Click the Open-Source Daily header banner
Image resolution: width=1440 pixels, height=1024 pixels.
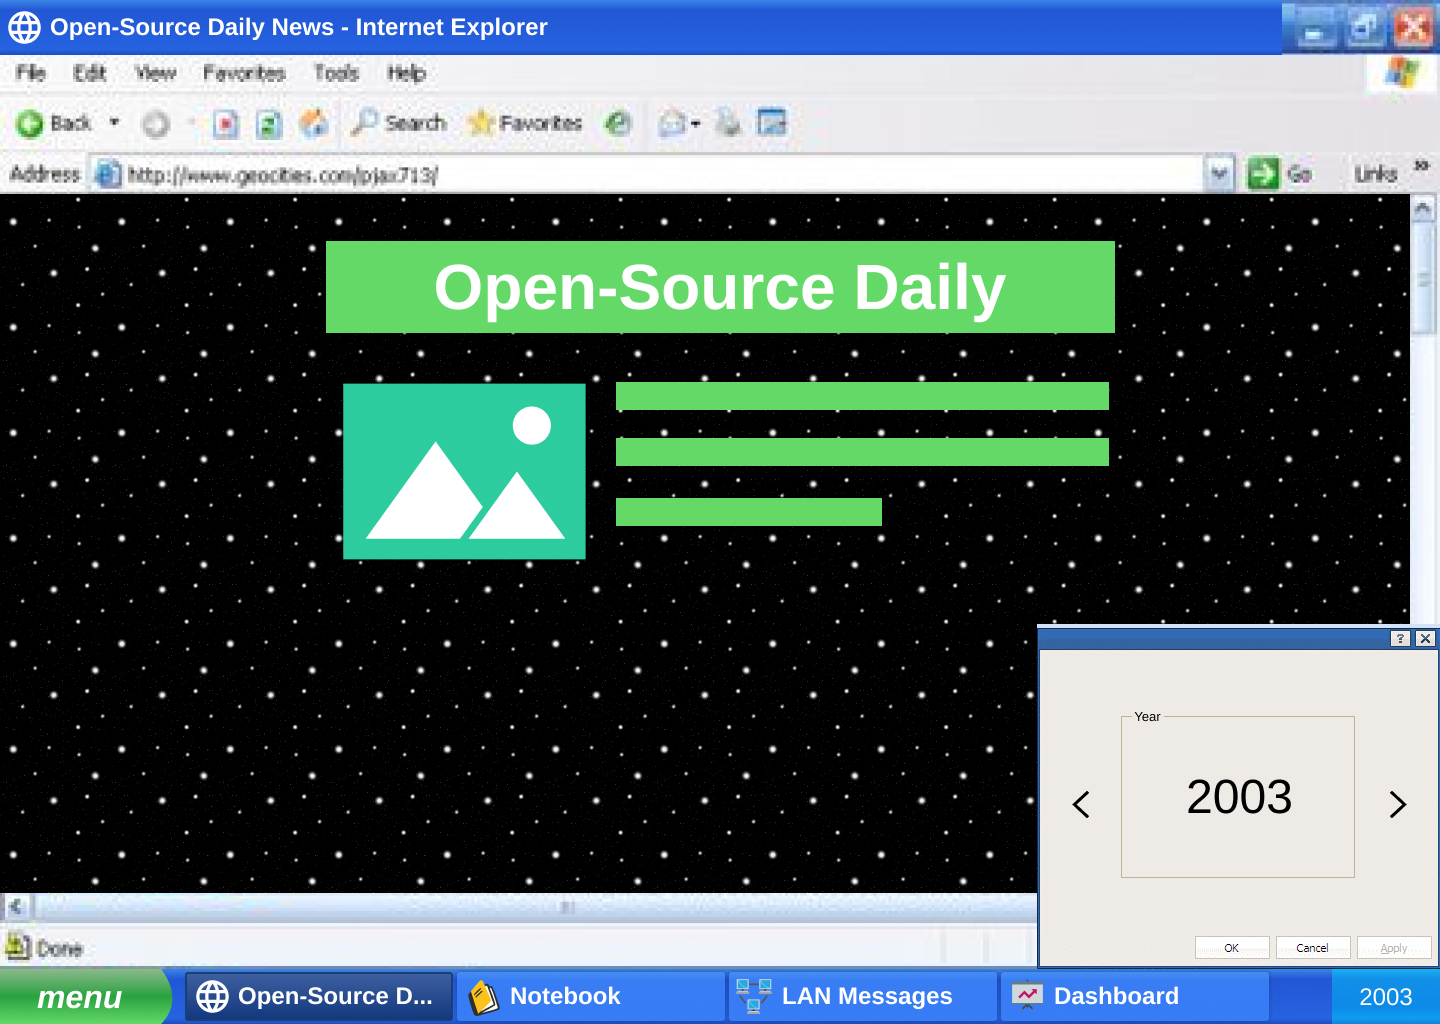click(720, 287)
